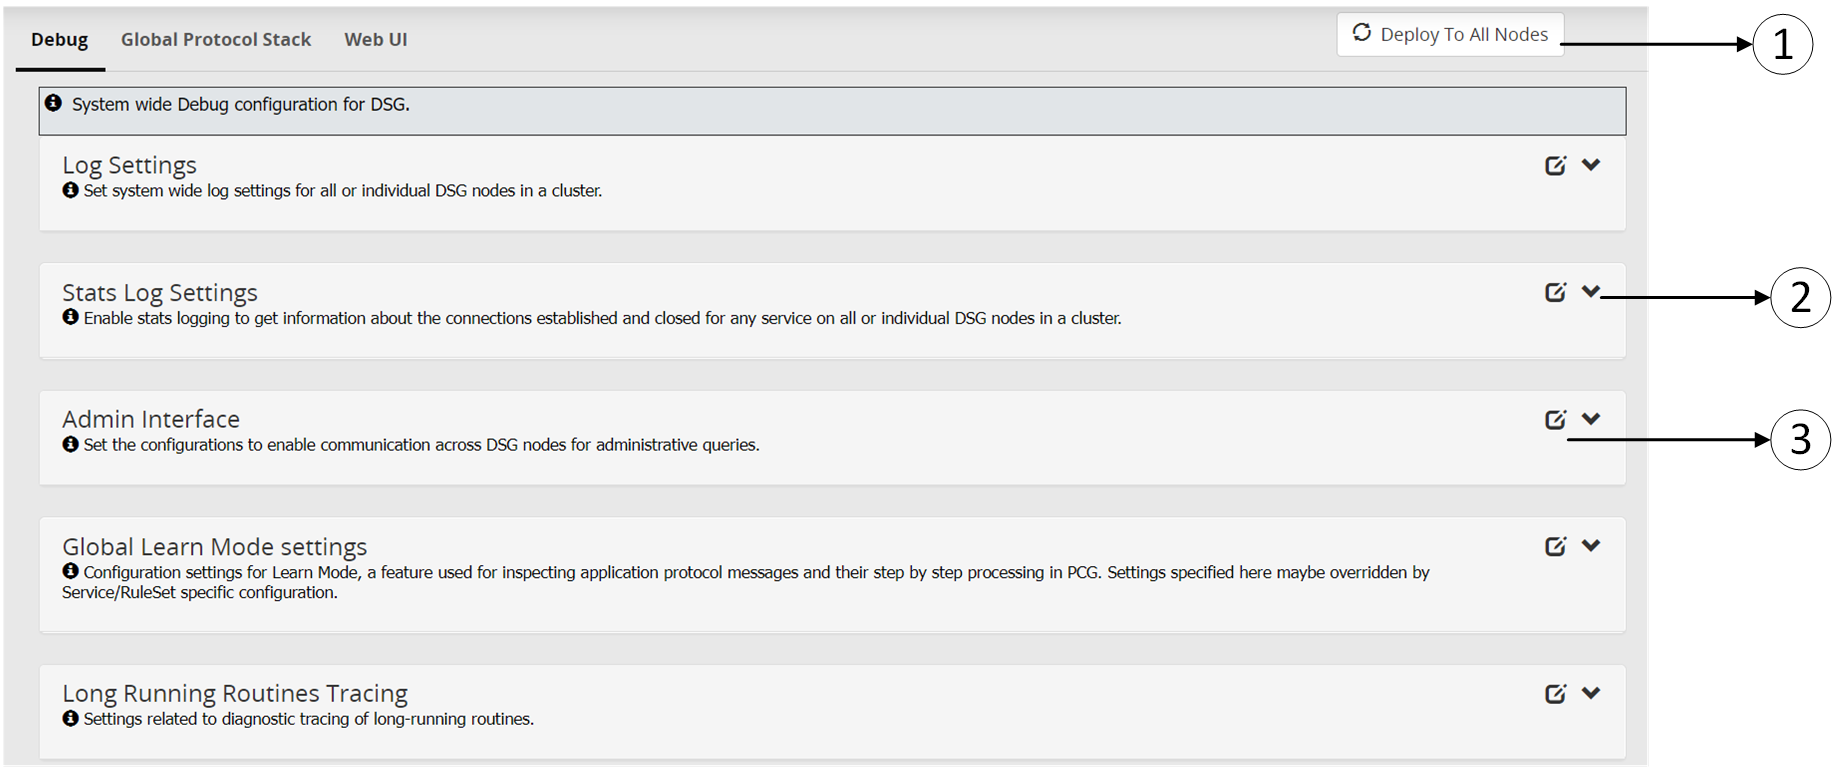Click the Log Settings info icon
This screenshot has width=1840, height=768.
70,190
